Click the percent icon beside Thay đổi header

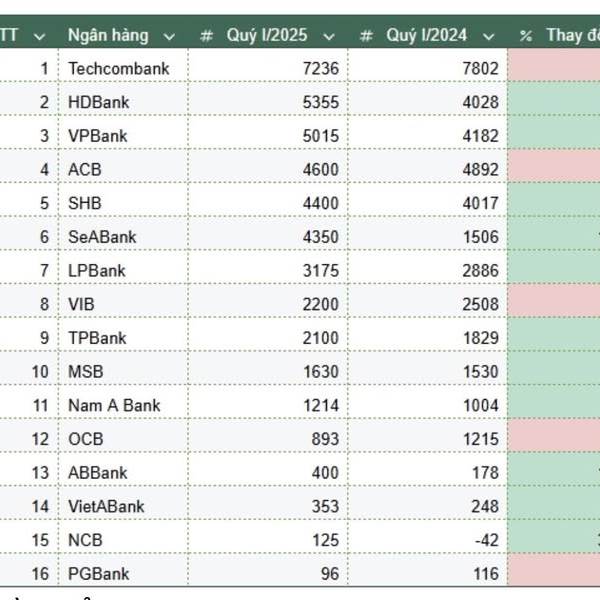[x=526, y=36]
